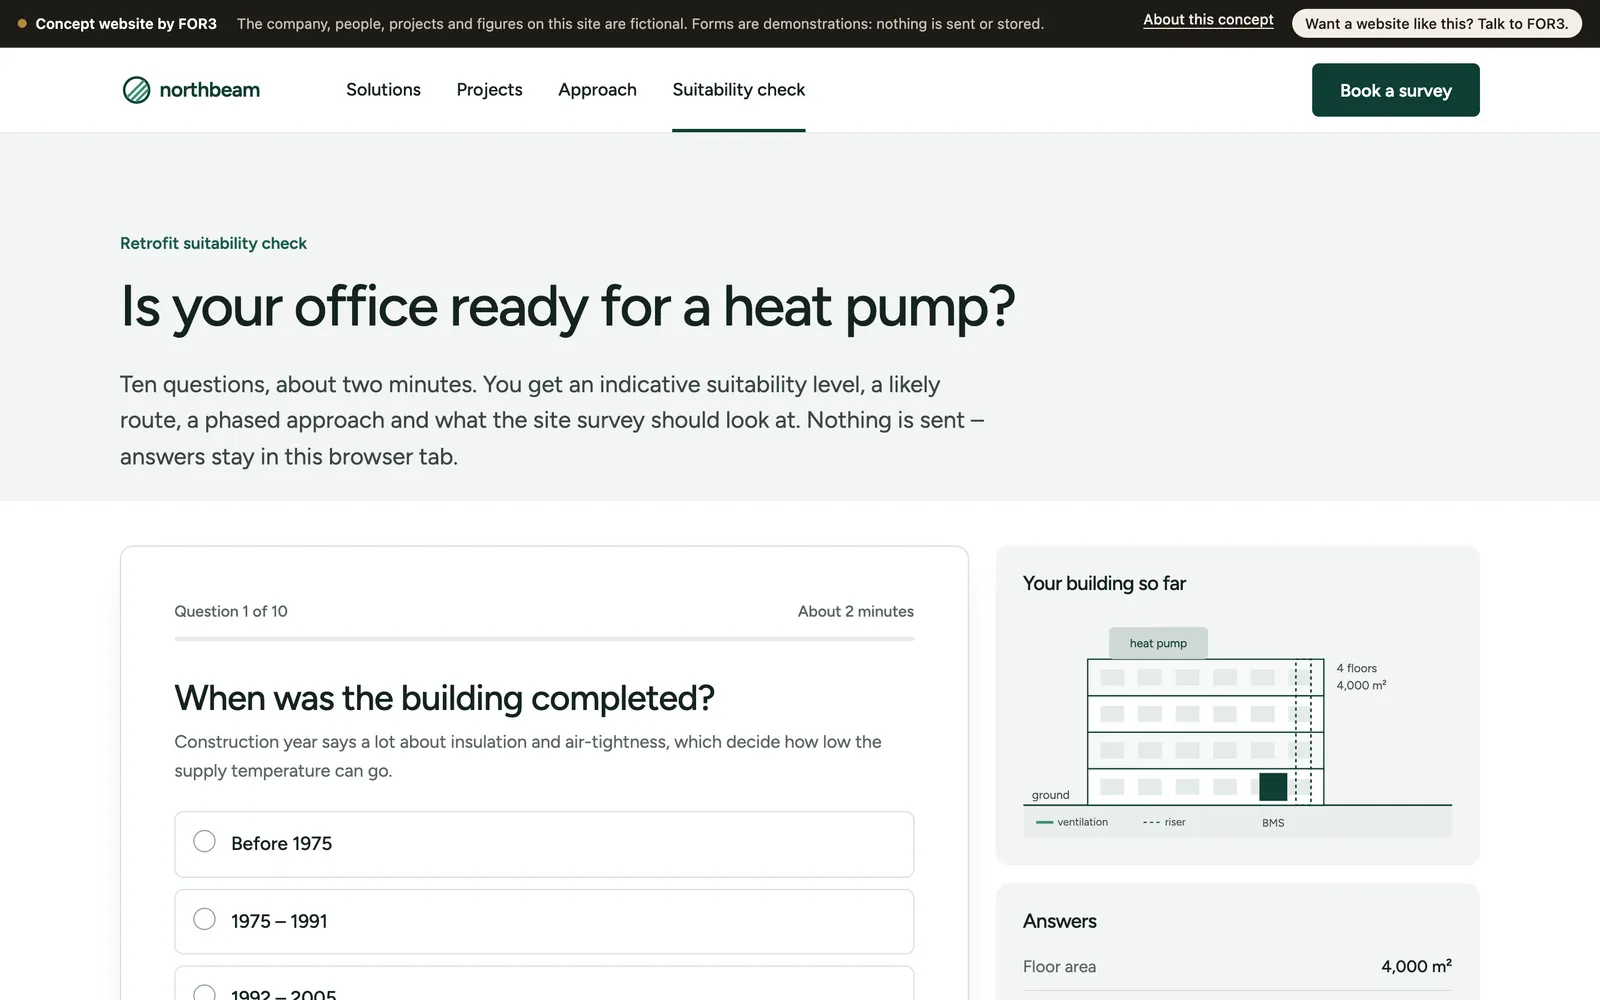Open the Approach nav link
The image size is (1600, 1000).
pos(597,90)
